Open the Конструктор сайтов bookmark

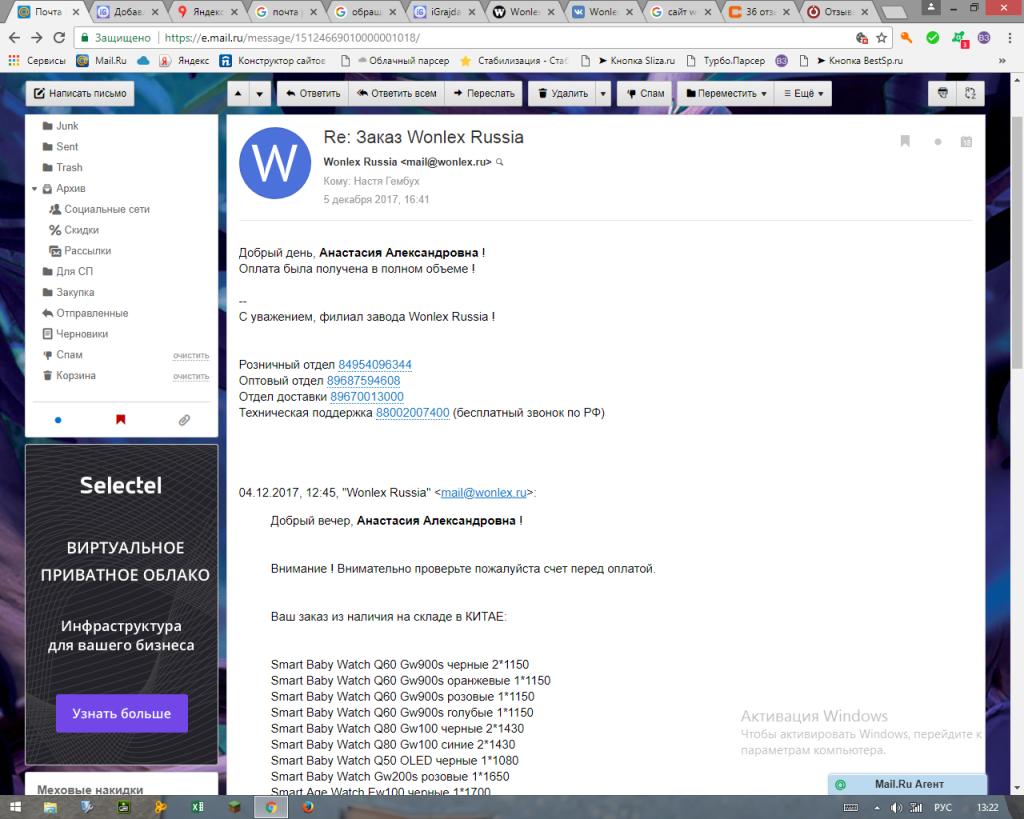pyautogui.click(x=272, y=61)
